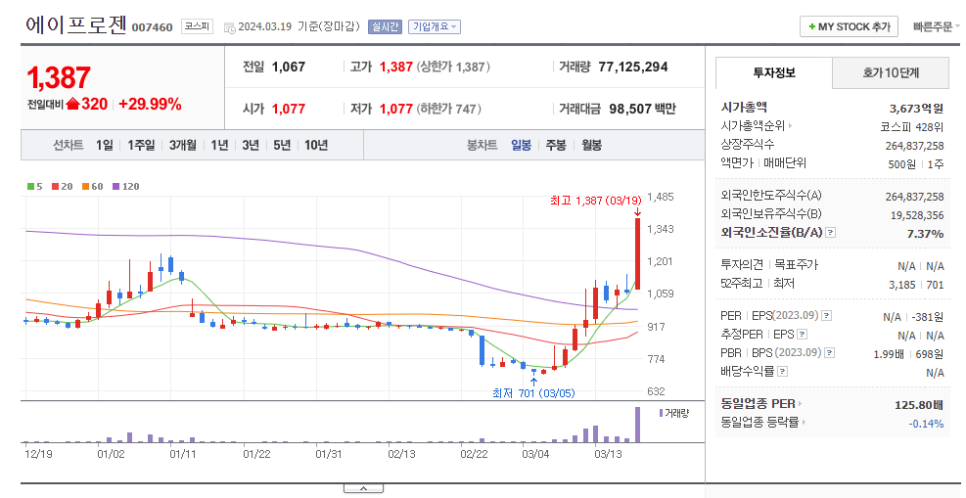Viewport: 966px width, 498px height.
Task: Click 거래대금 value 98,507 백만
Action: tap(643, 108)
